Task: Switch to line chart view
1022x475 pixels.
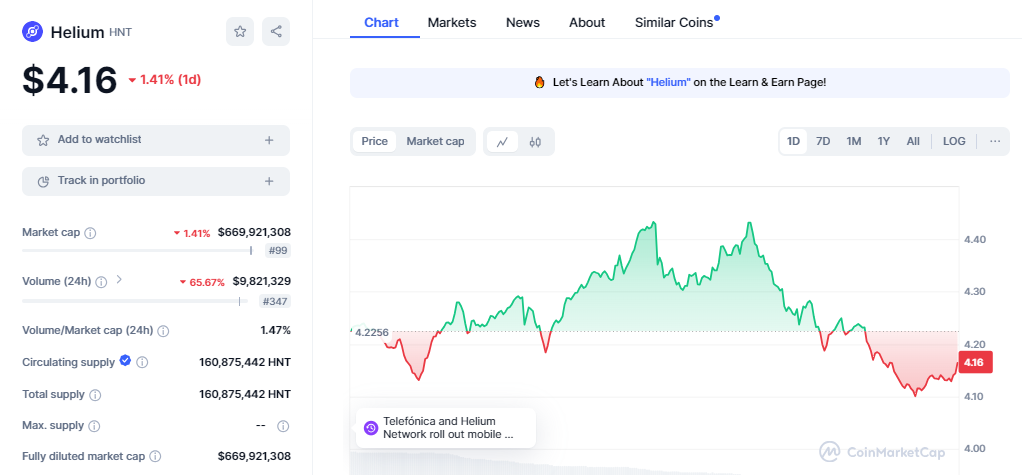Action: pyautogui.click(x=502, y=141)
